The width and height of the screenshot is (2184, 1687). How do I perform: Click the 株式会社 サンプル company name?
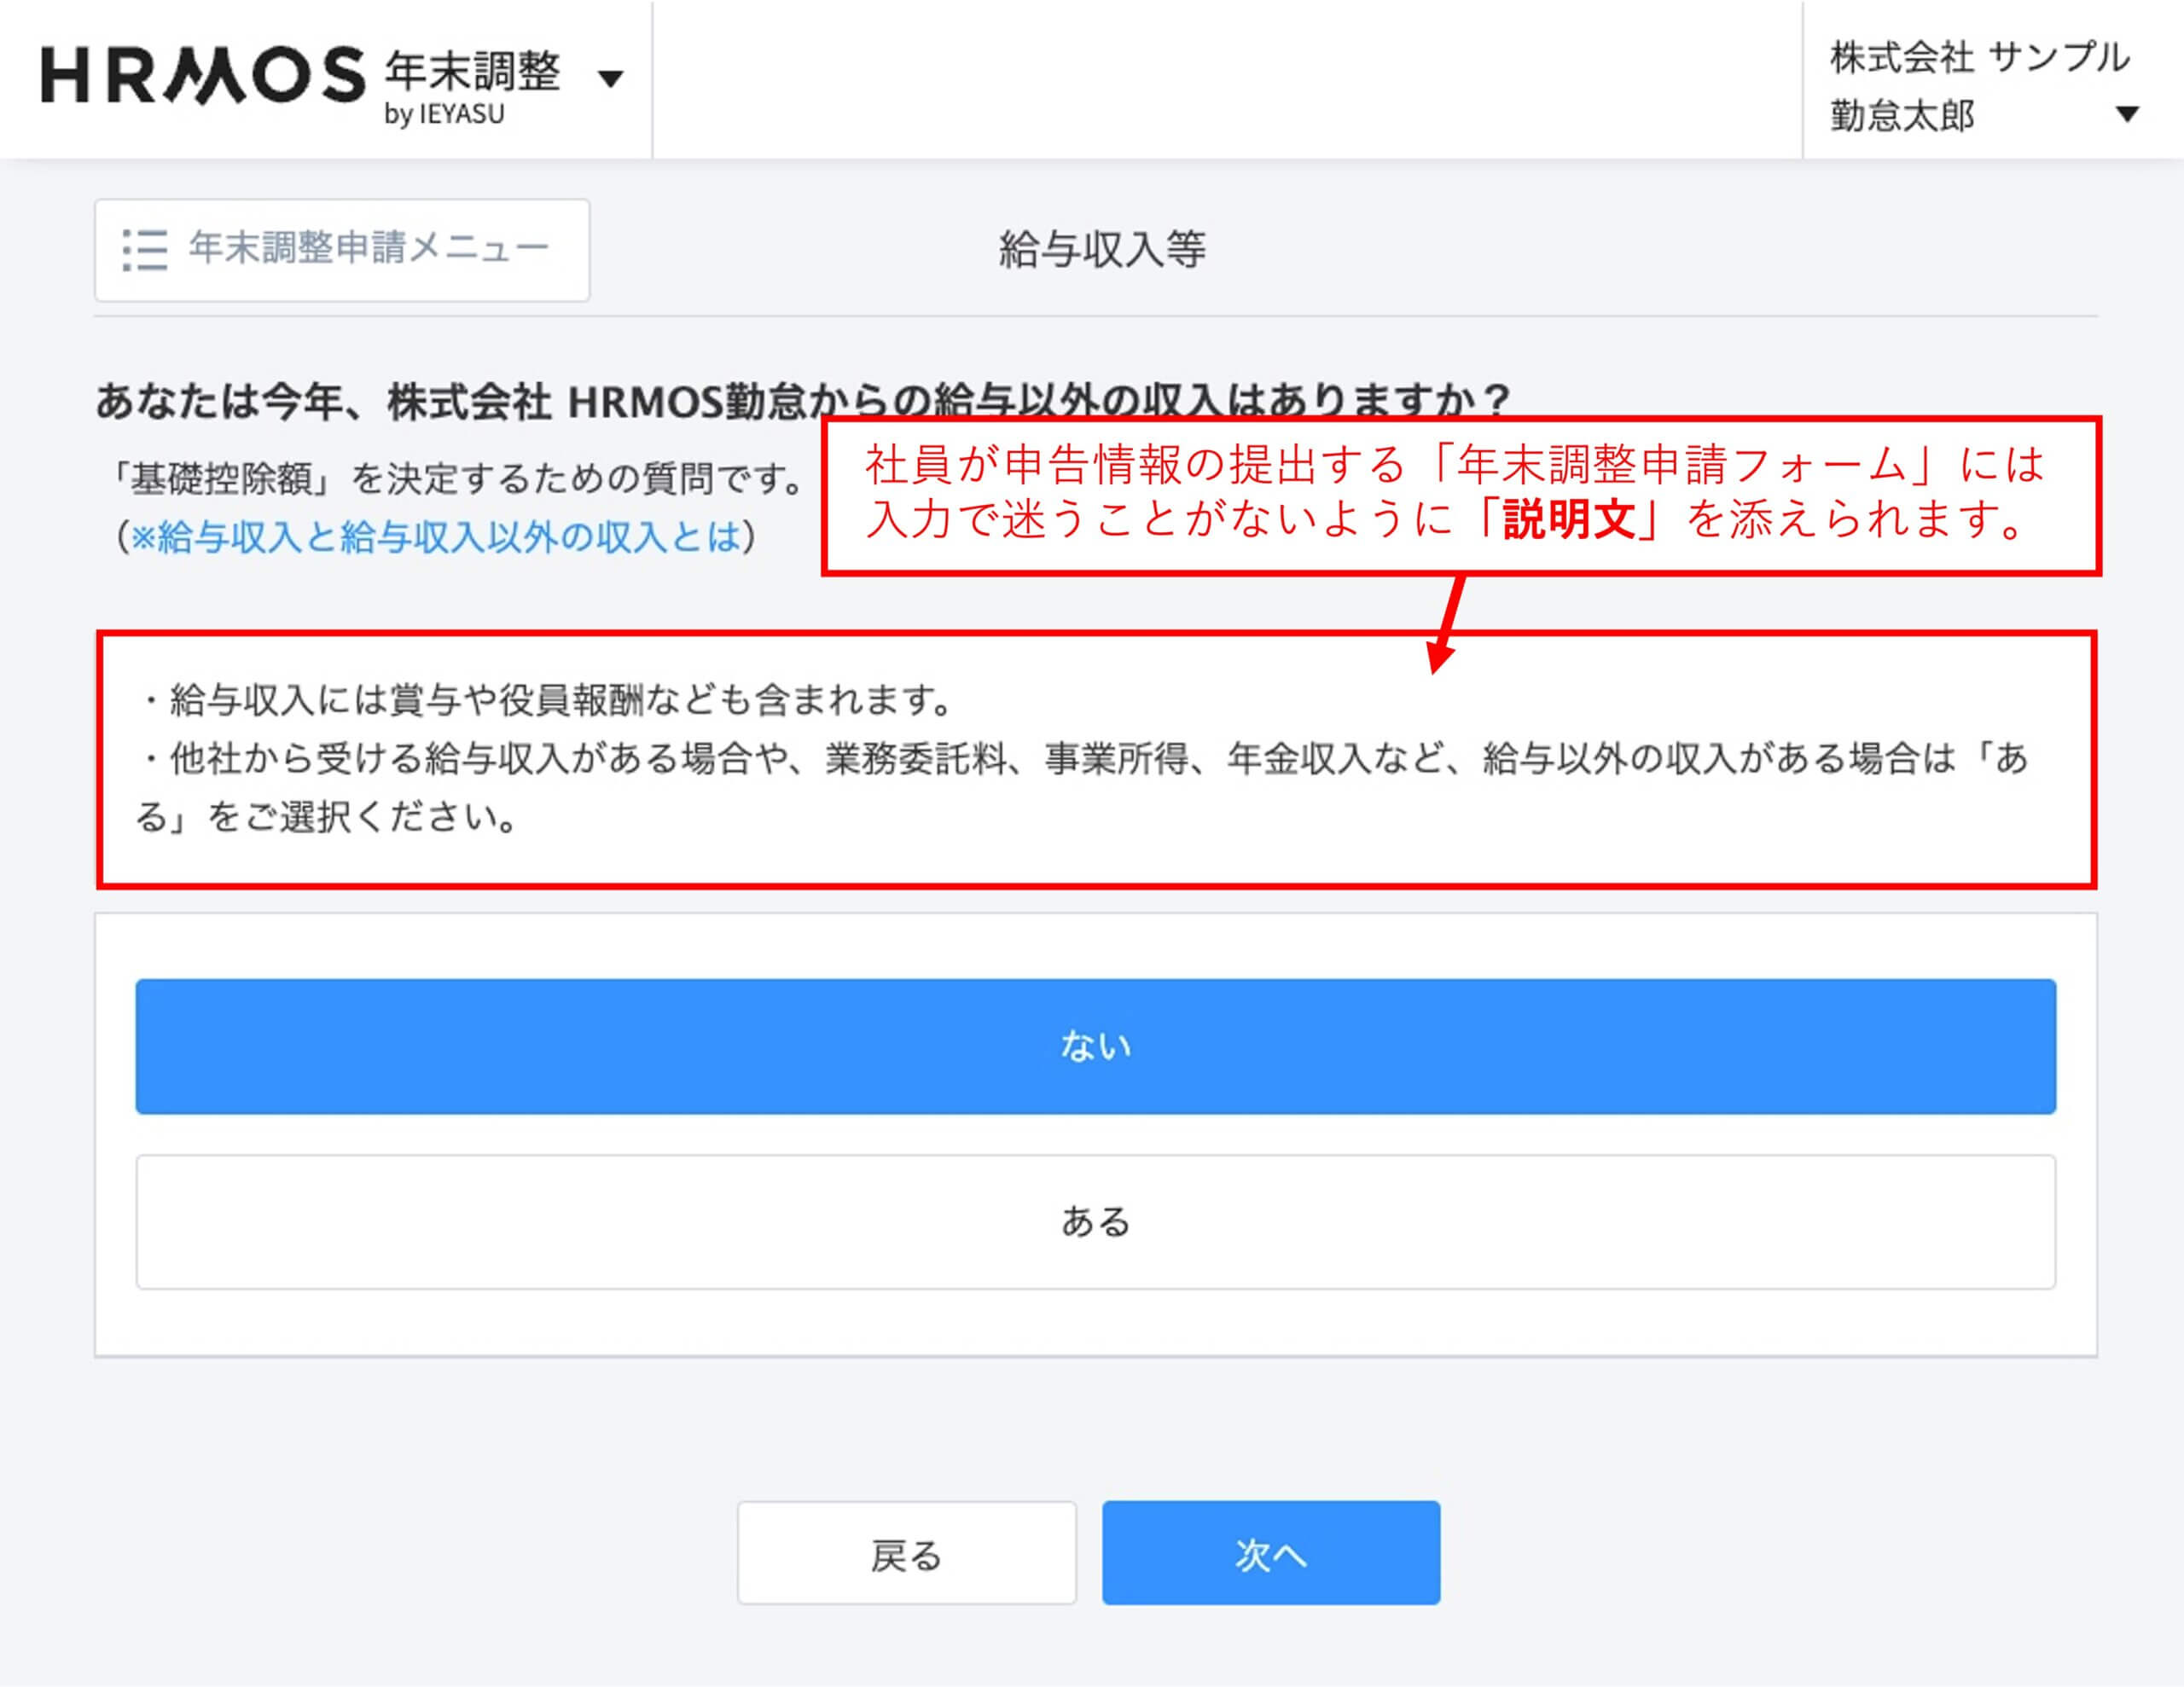pyautogui.click(x=1979, y=57)
